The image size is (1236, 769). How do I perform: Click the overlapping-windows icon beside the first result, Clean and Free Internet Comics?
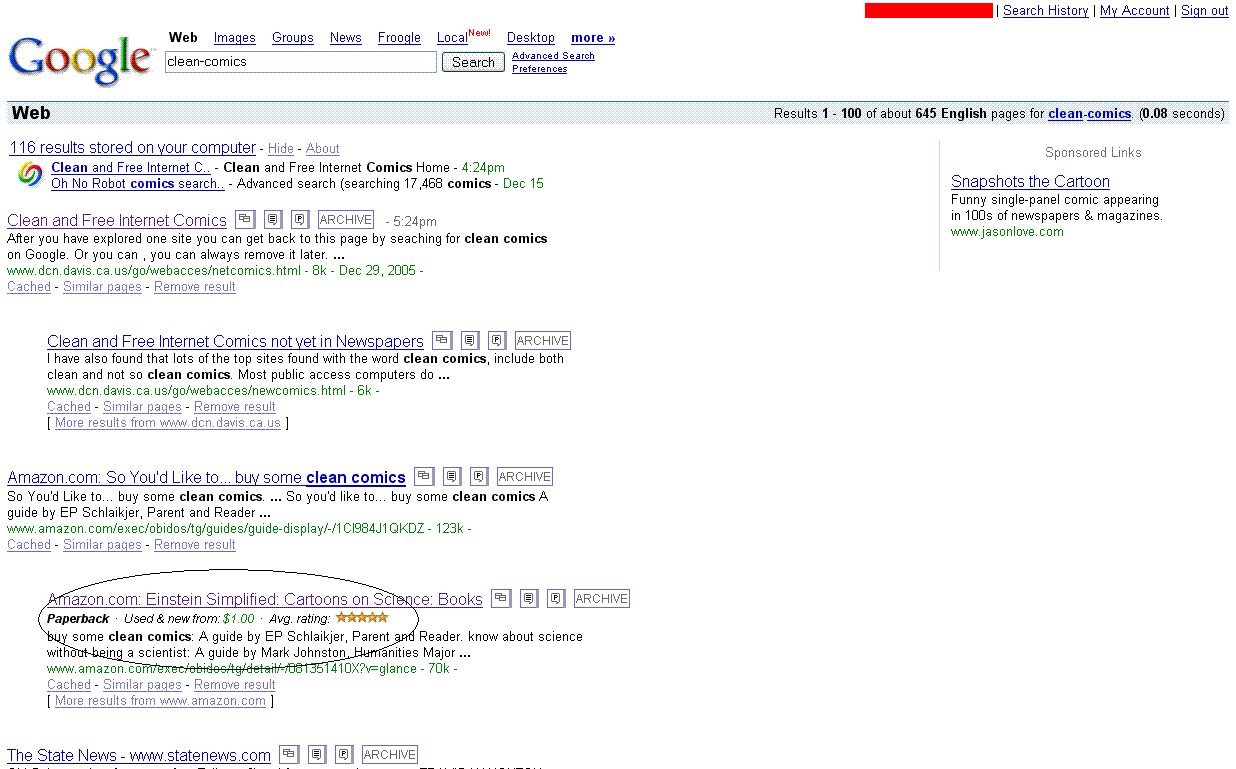pyautogui.click(x=245, y=220)
